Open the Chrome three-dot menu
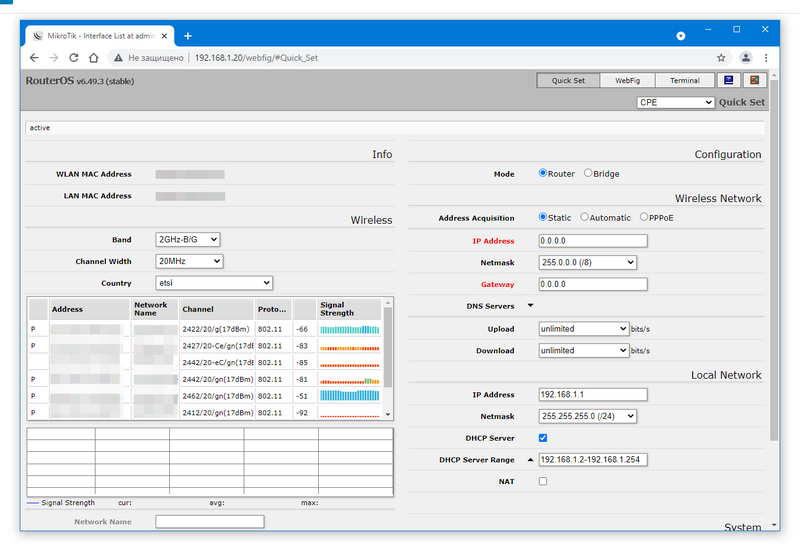This screenshot has width=800, height=551. point(766,58)
